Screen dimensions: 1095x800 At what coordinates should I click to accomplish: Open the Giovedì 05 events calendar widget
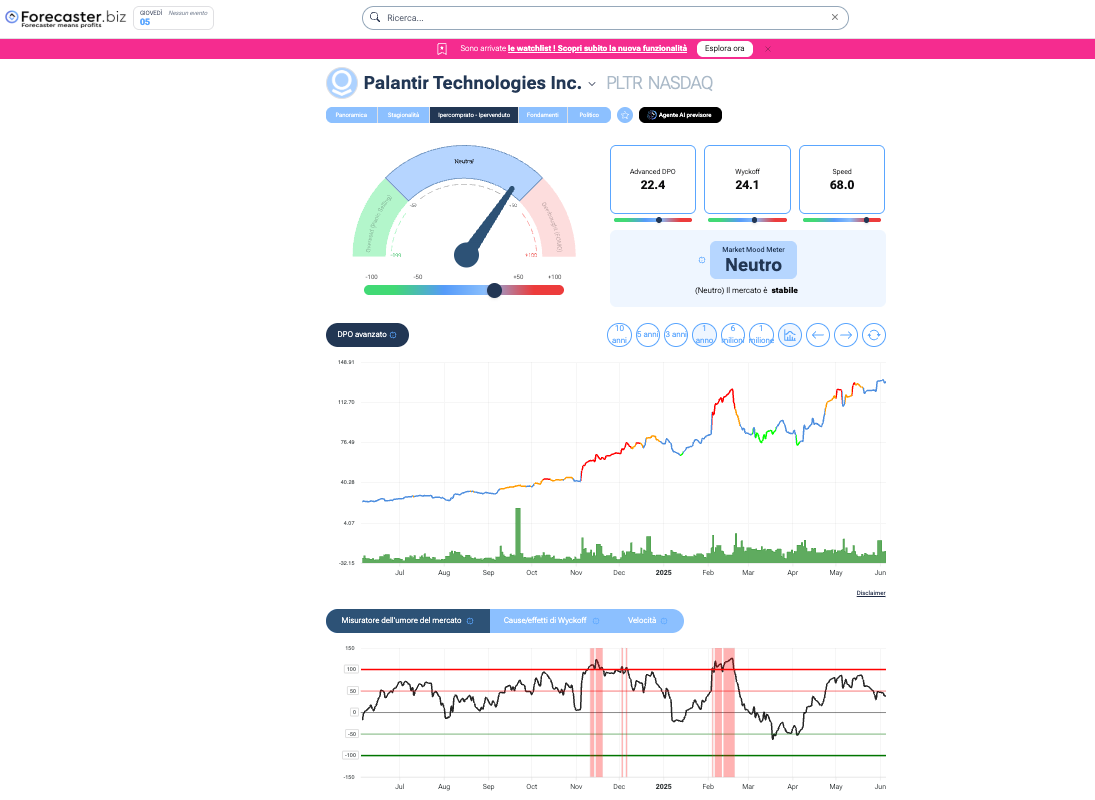tap(173, 17)
